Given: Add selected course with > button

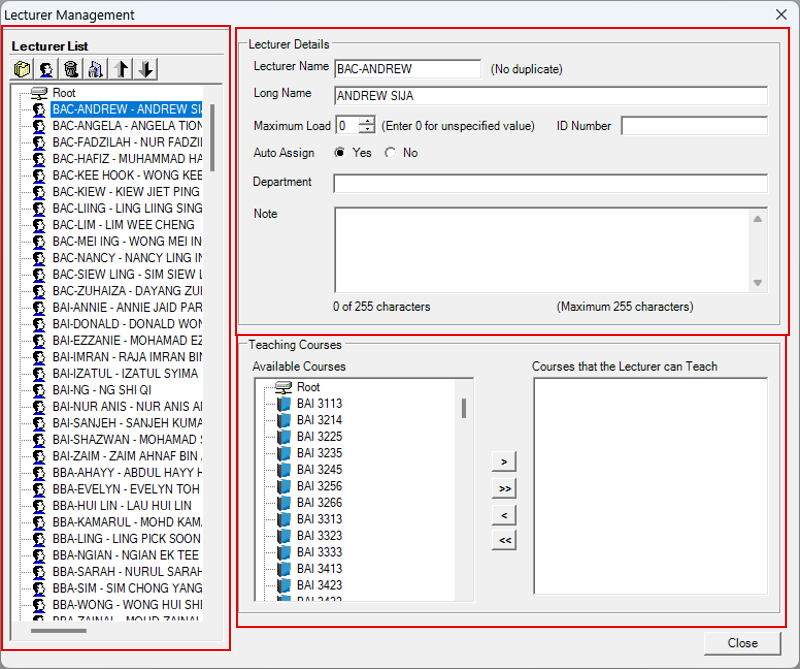Looking at the screenshot, I should [504, 462].
